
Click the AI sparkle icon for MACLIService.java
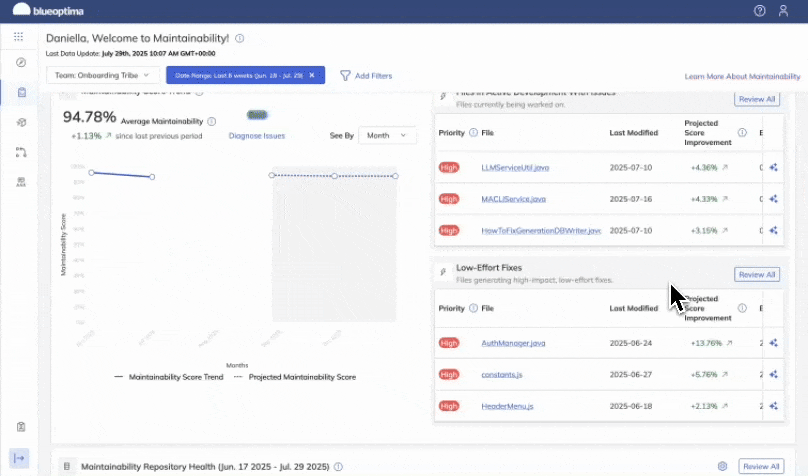tap(773, 199)
